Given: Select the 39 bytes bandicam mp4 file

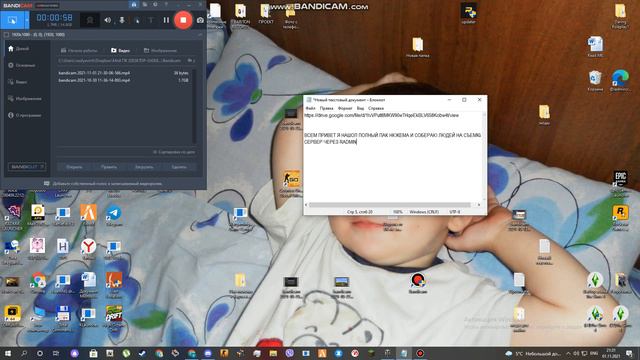Looking at the screenshot, I should [x=123, y=73].
